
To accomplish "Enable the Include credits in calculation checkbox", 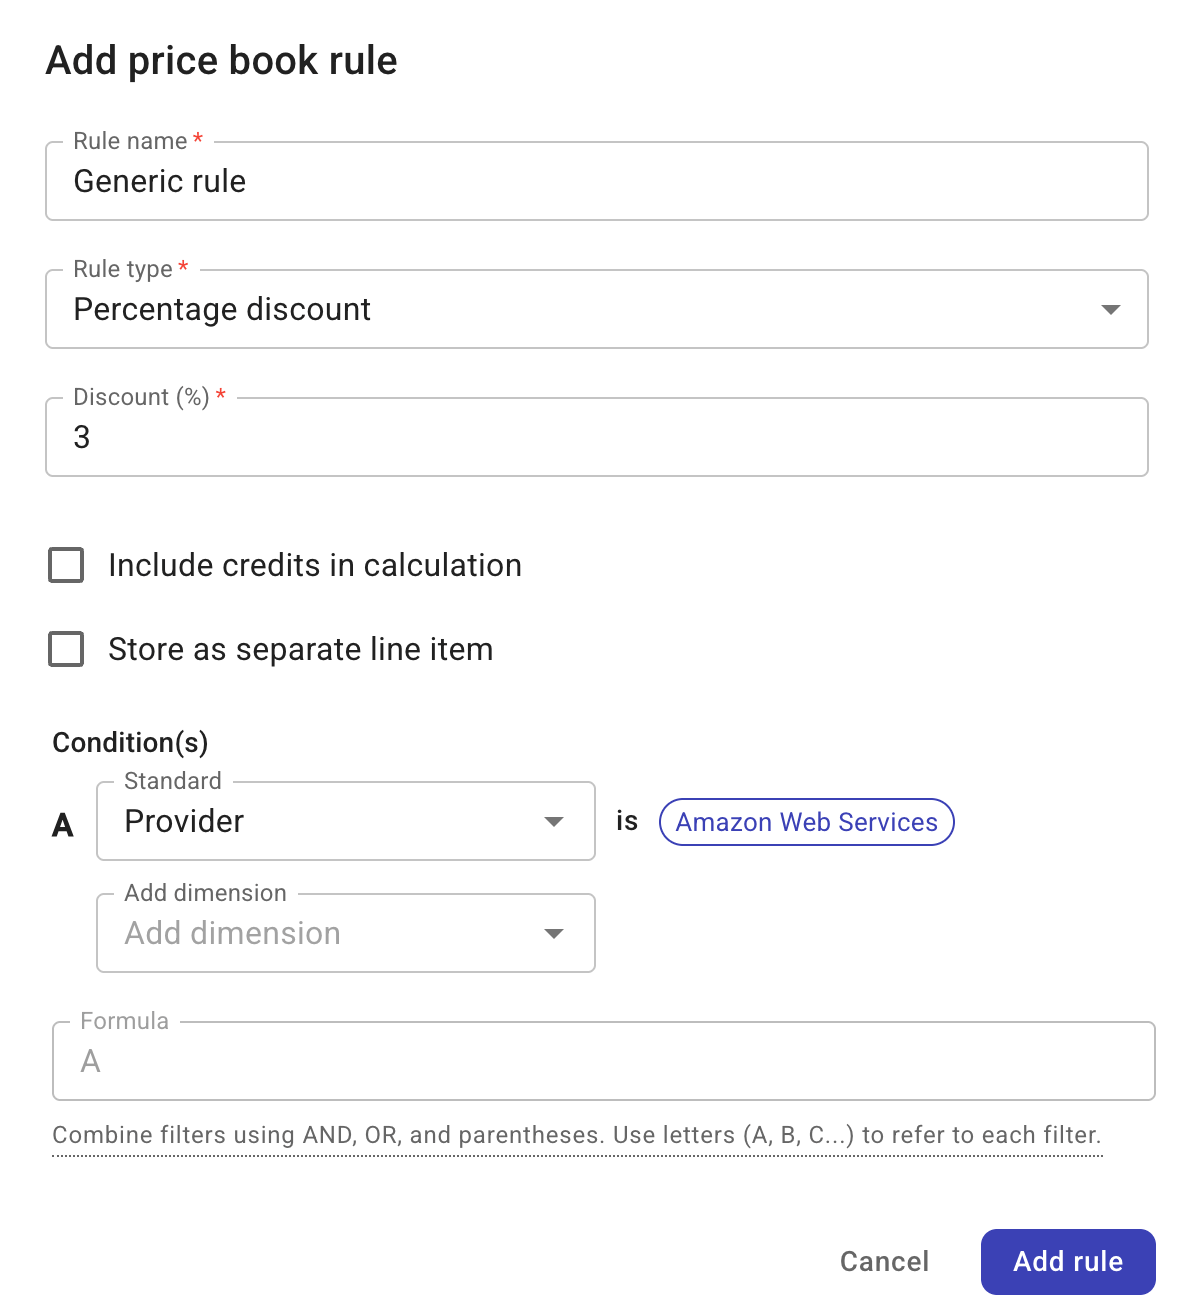I will point(65,565).
